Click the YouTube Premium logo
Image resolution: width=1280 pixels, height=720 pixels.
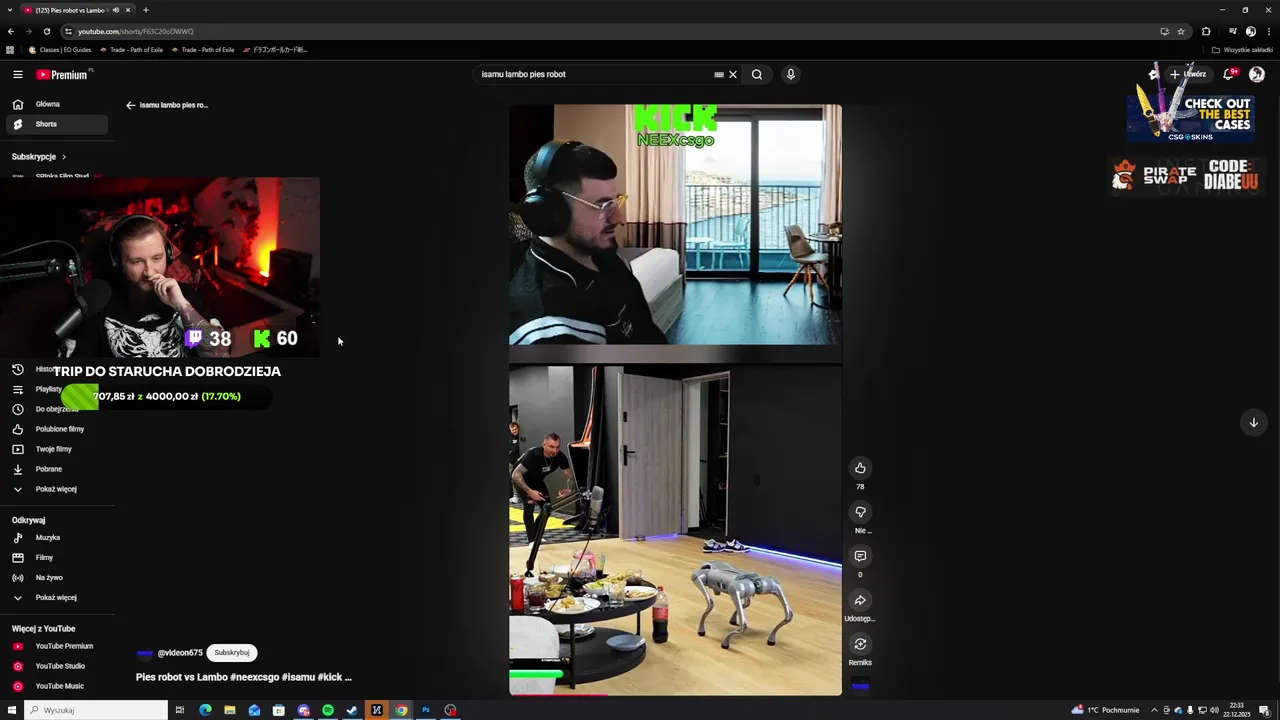(x=62, y=74)
